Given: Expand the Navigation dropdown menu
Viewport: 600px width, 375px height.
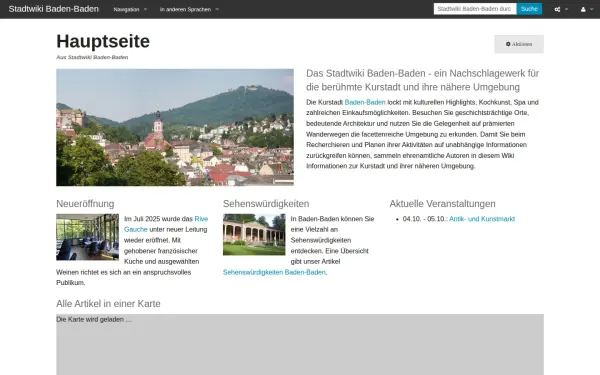Looking at the screenshot, I should point(130,9).
